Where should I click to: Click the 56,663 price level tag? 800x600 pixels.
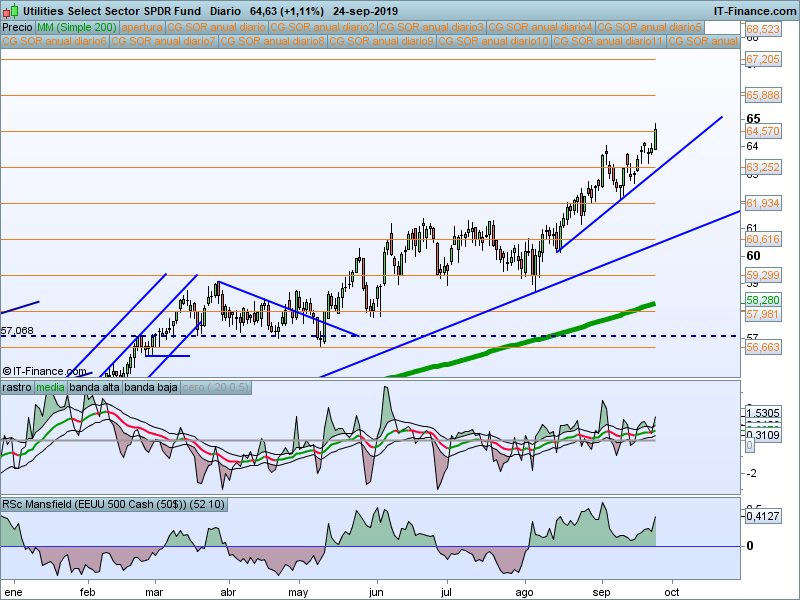click(763, 347)
